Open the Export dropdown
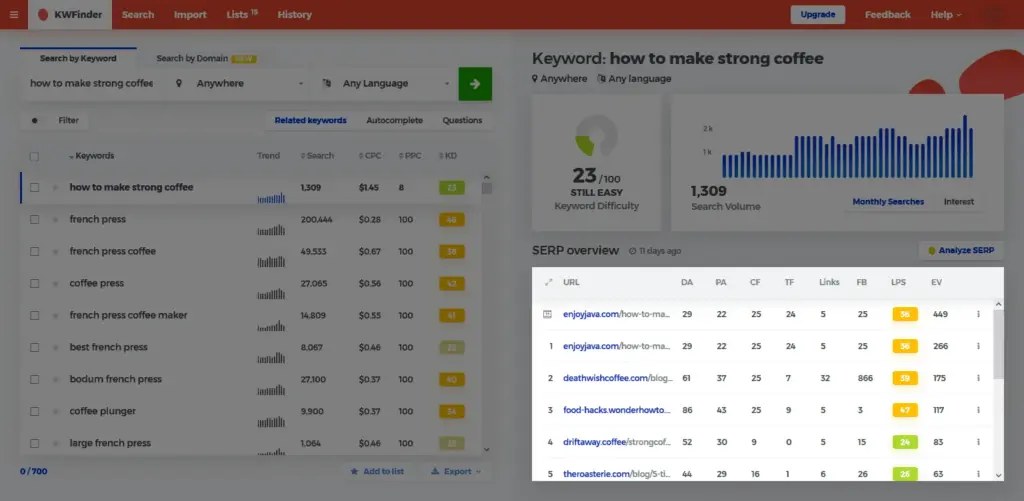Viewport: 1024px width, 501px height. click(456, 471)
